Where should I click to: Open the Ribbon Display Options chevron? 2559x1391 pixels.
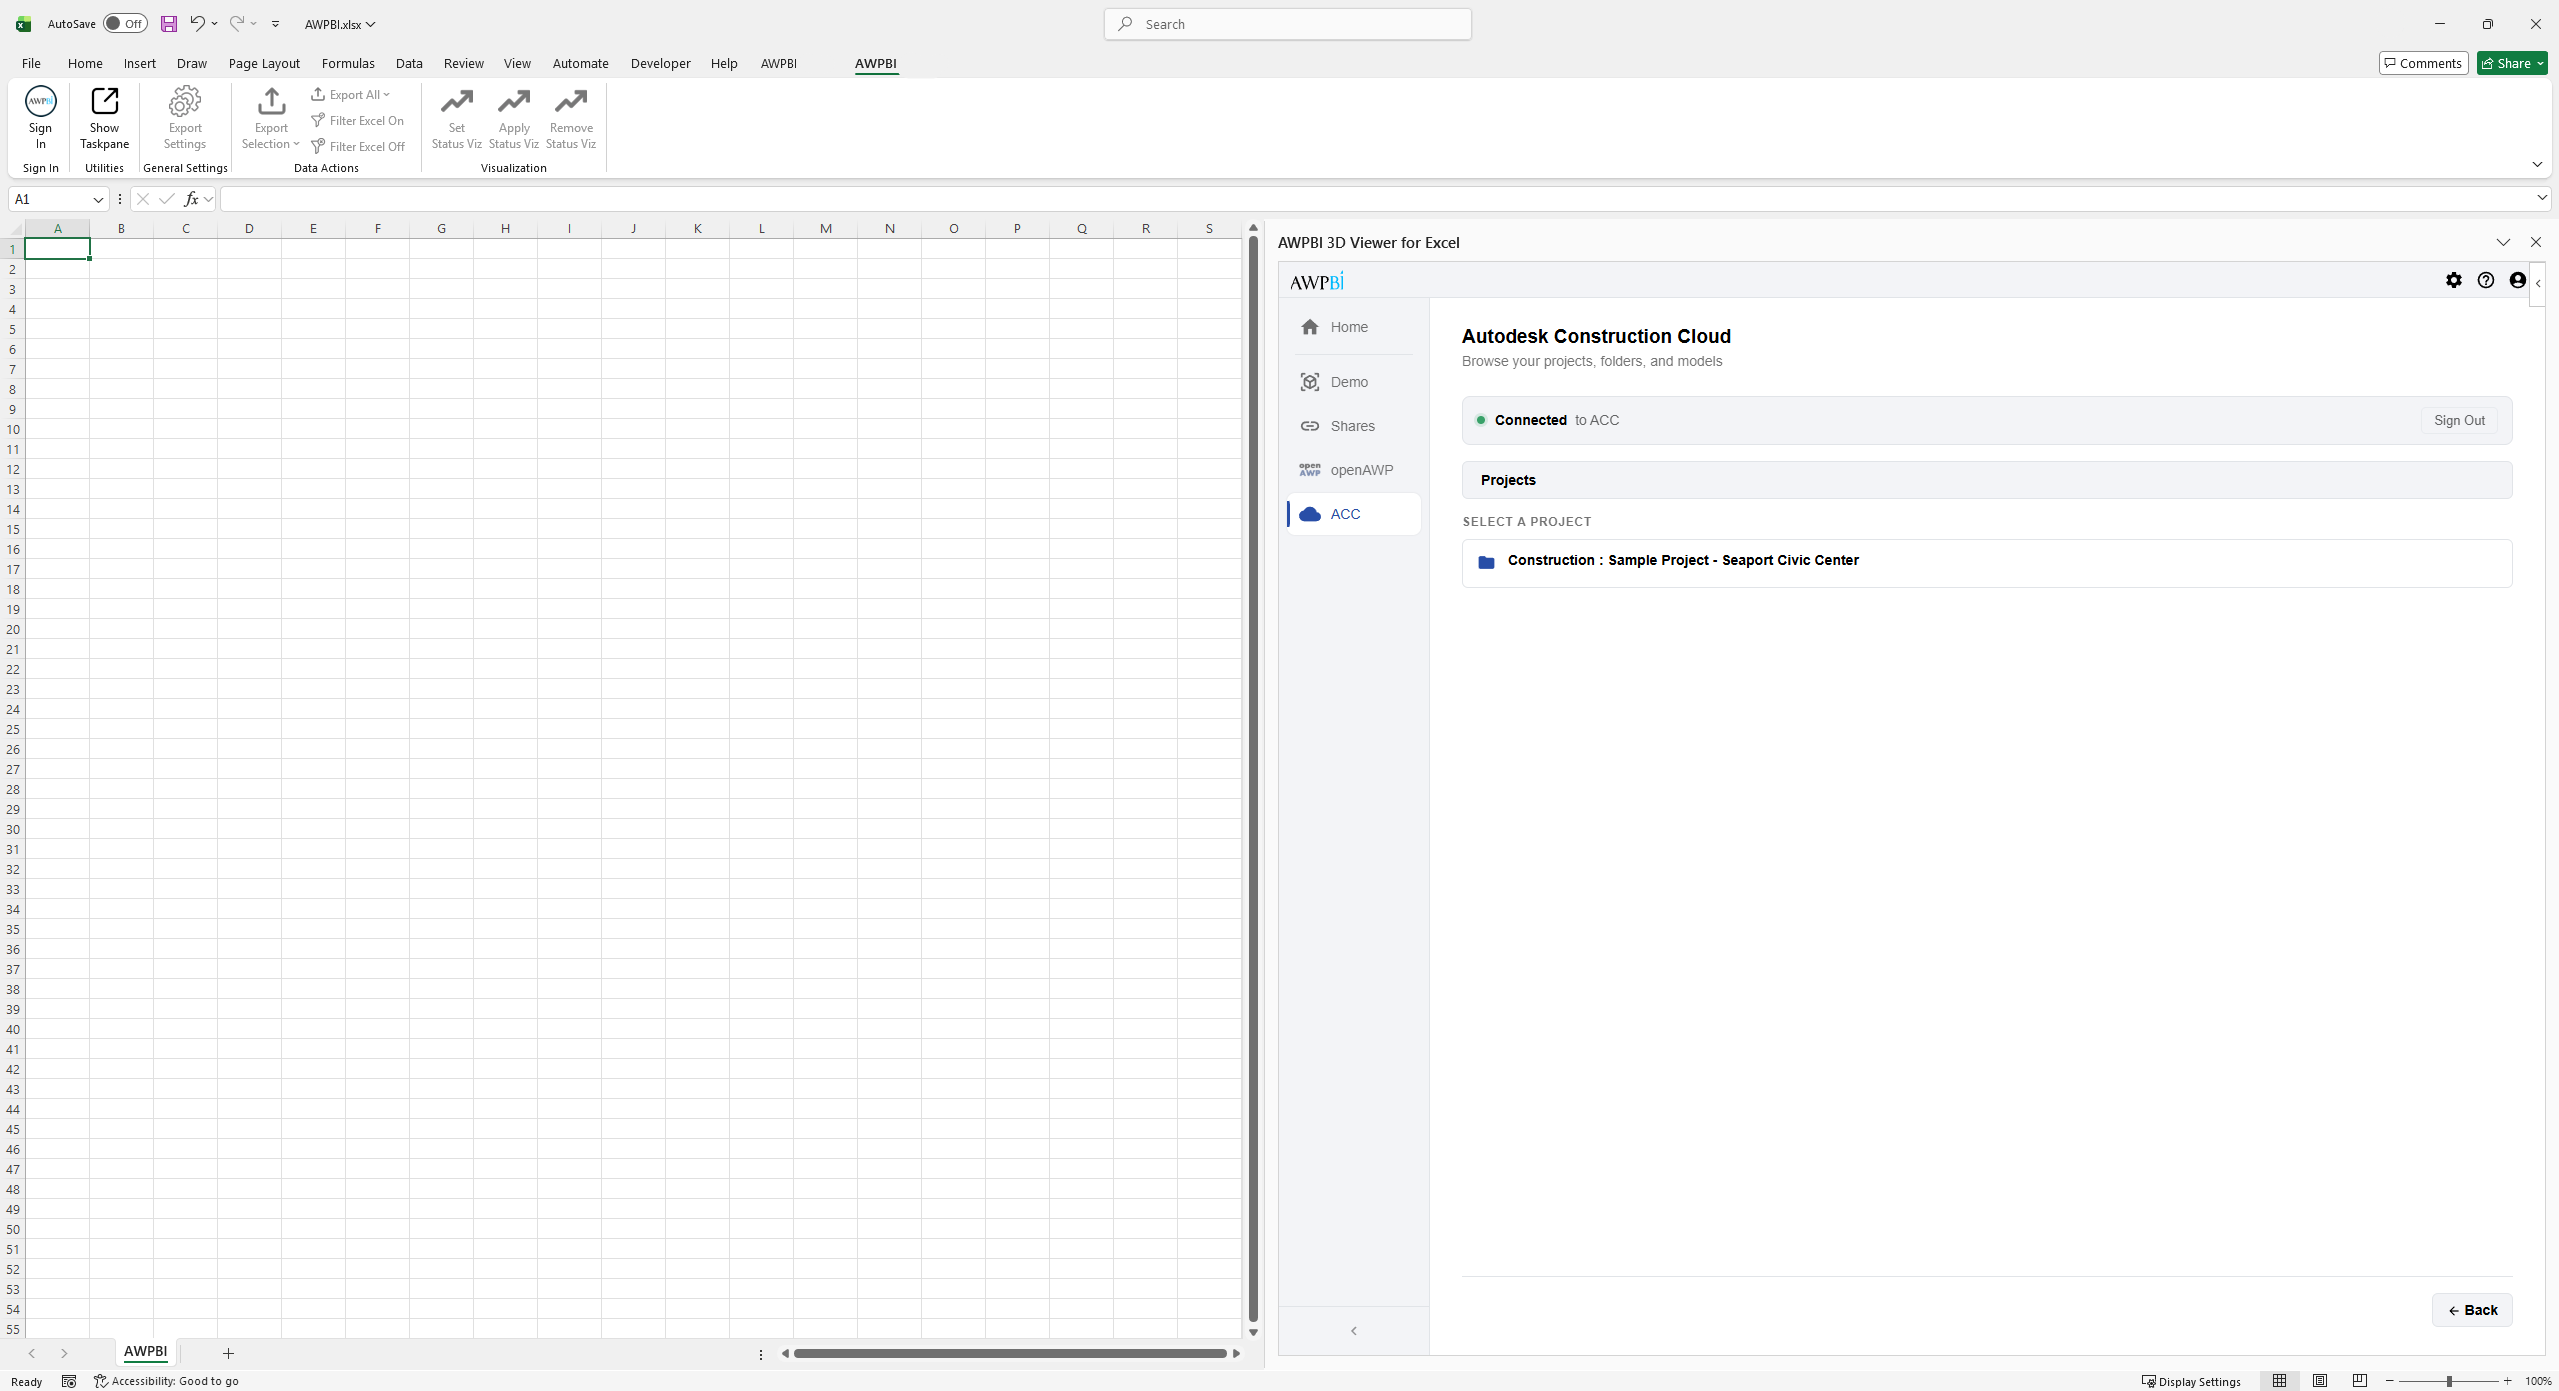click(2537, 164)
